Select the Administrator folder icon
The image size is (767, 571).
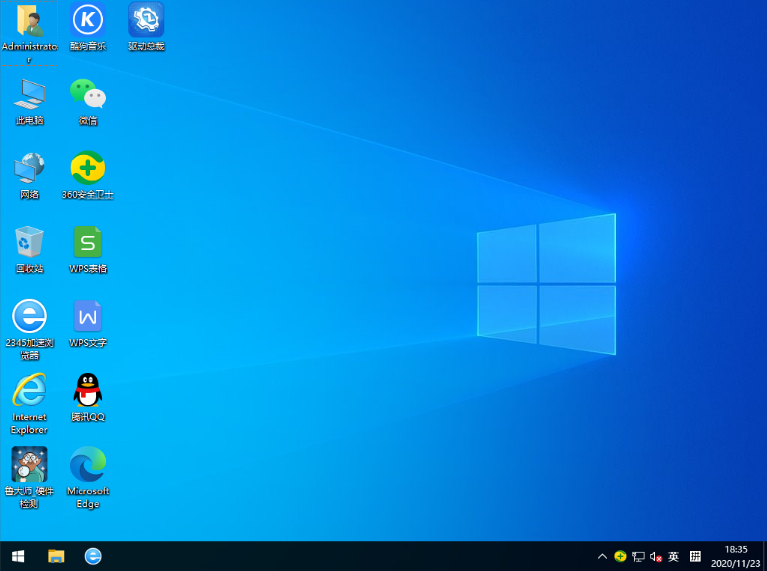click(x=29, y=20)
